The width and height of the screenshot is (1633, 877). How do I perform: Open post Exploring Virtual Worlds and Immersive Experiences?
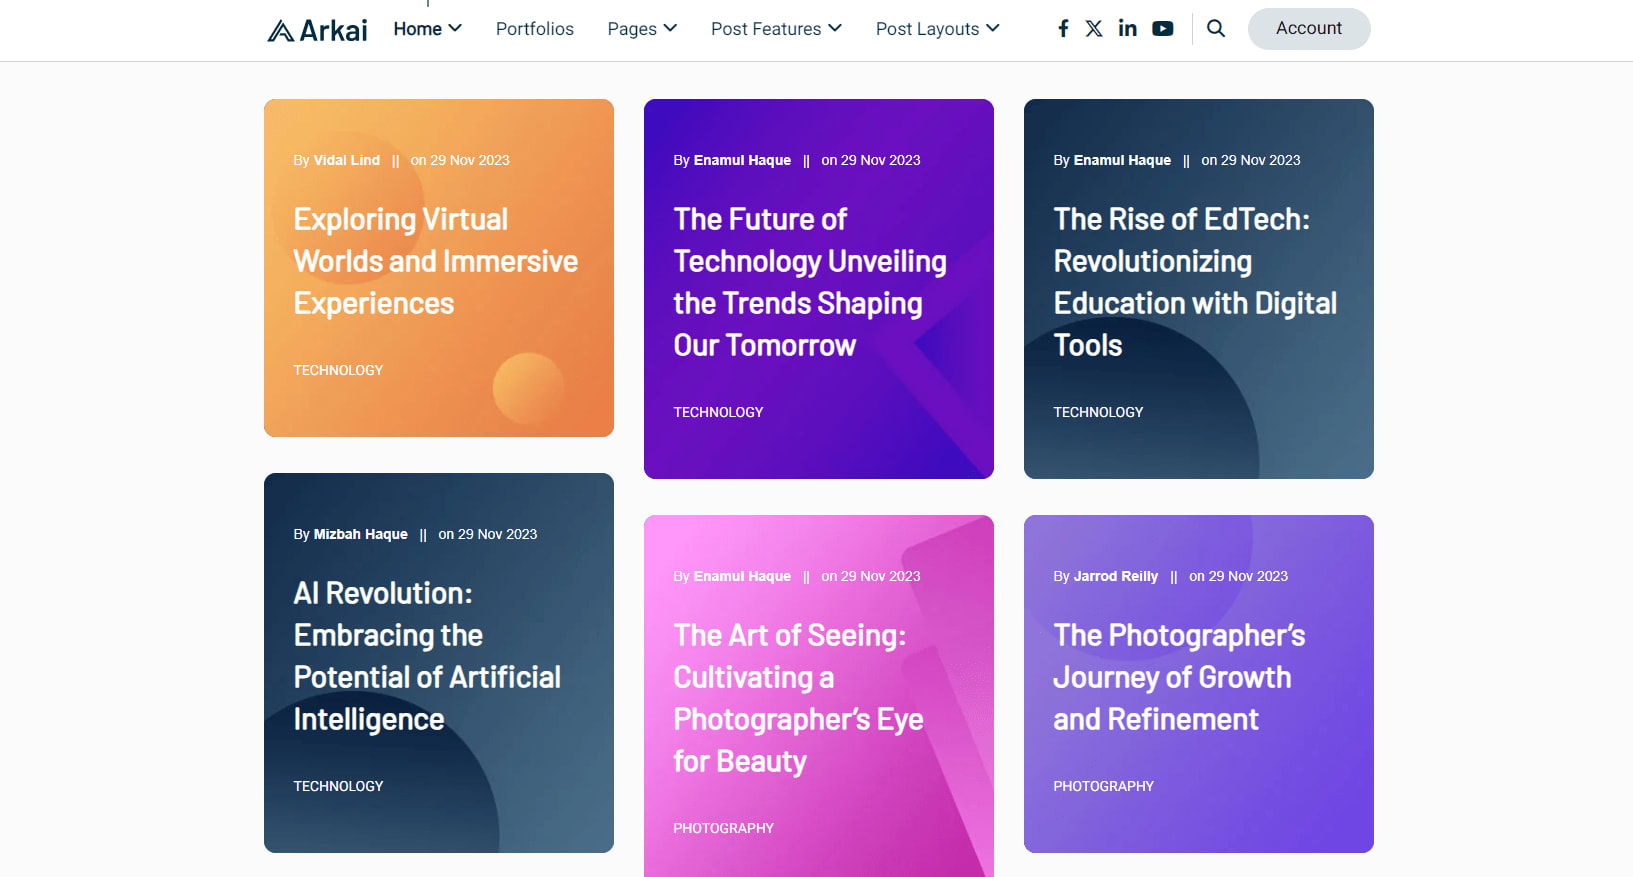pos(435,261)
